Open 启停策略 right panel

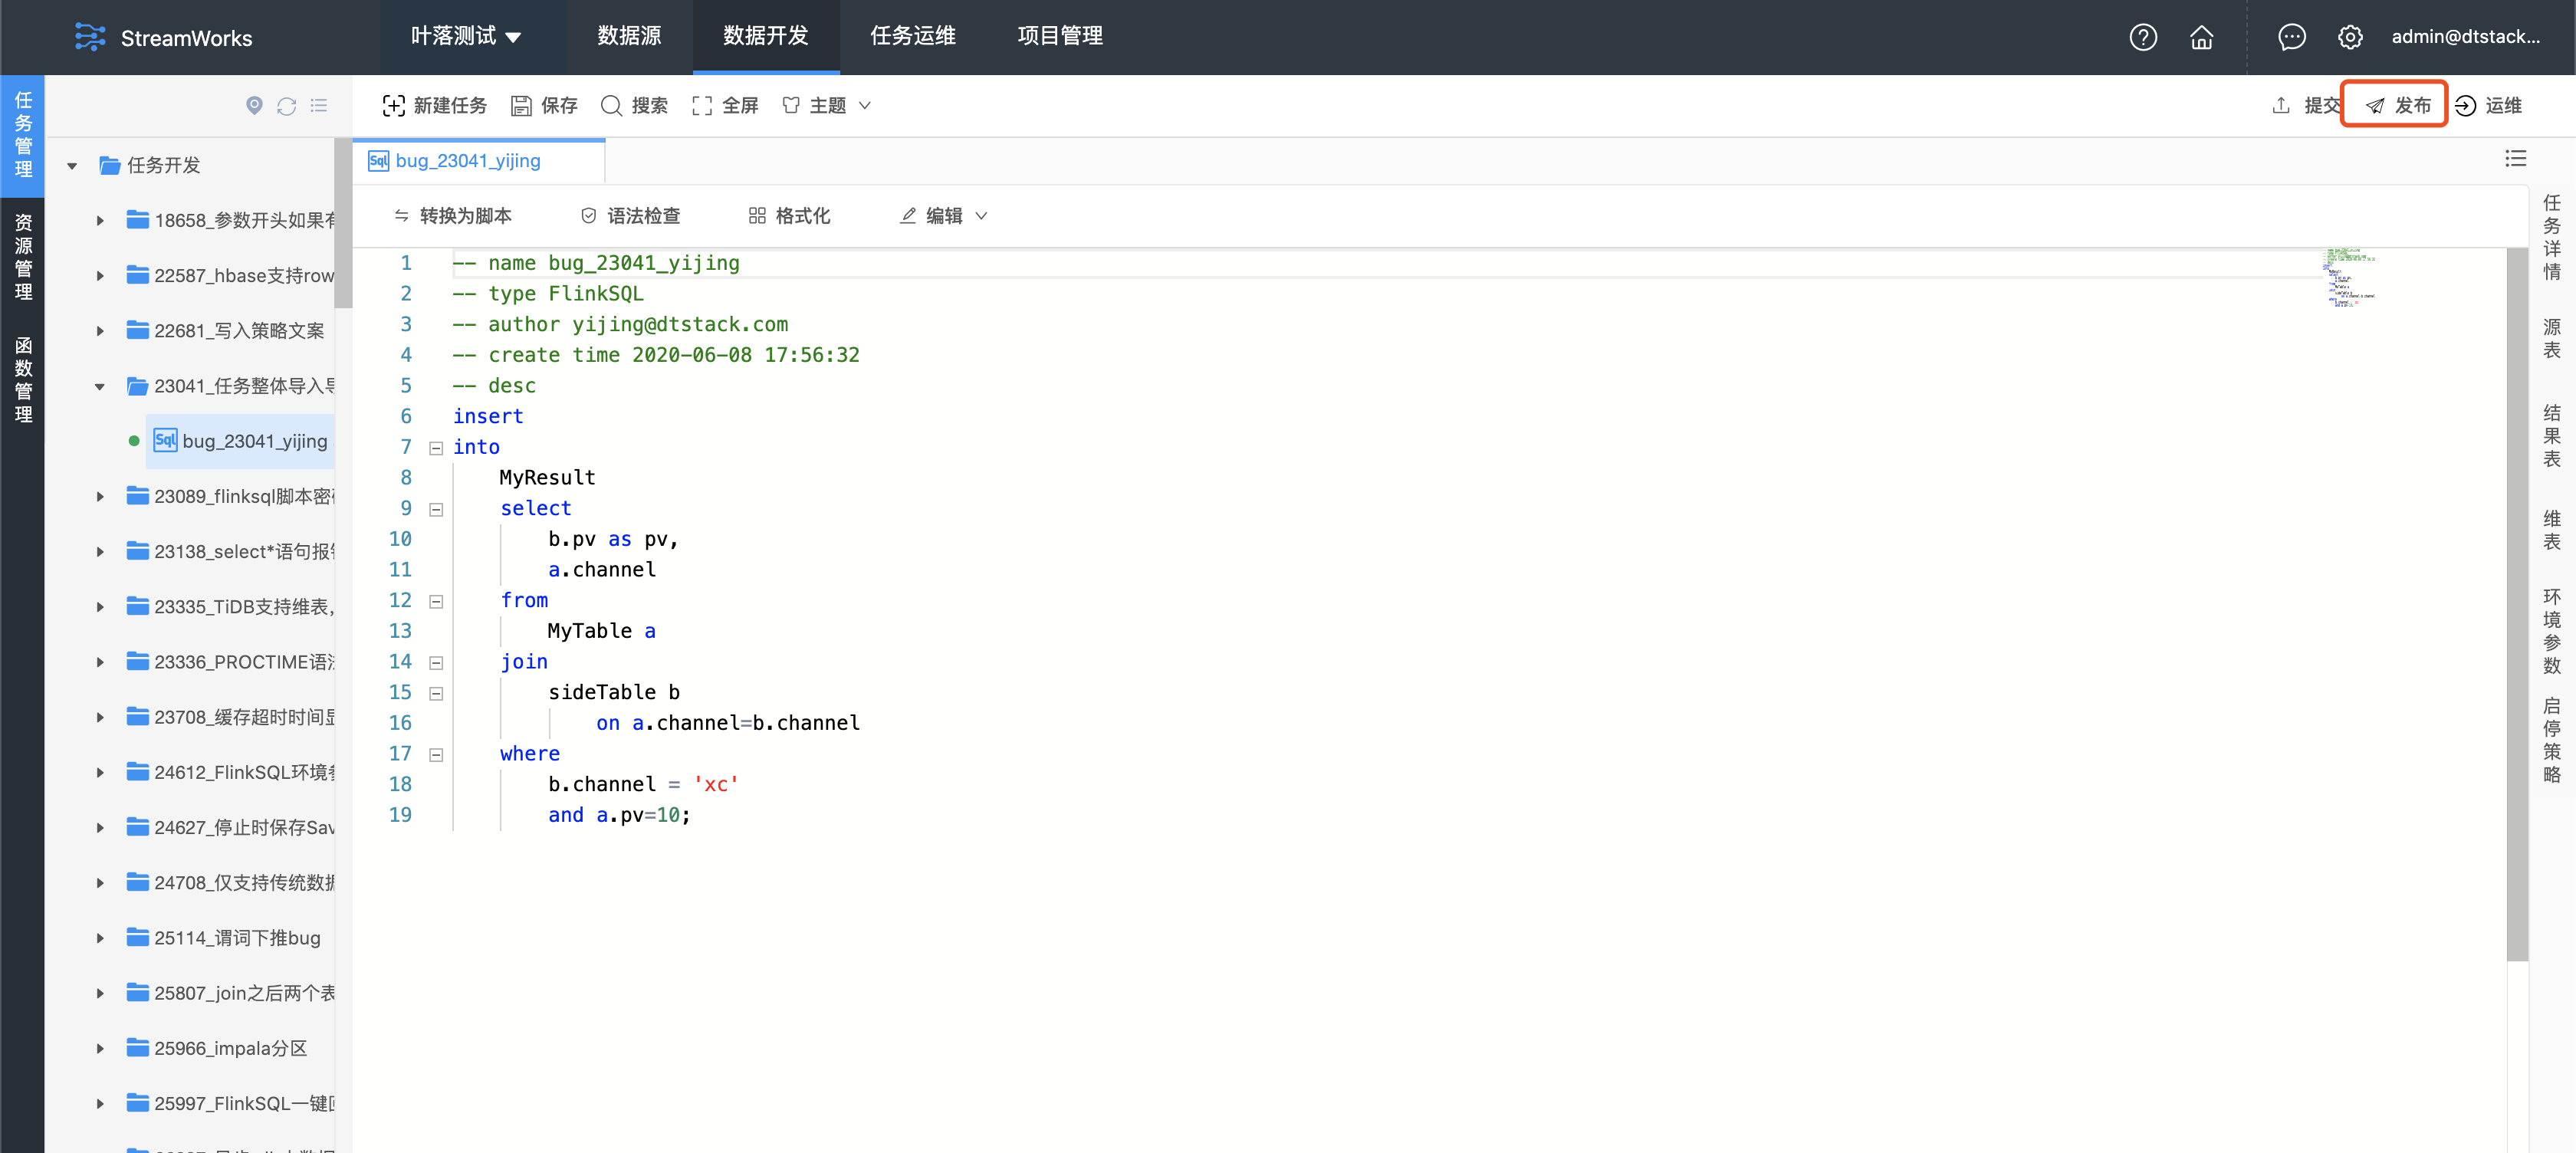(x=2551, y=741)
